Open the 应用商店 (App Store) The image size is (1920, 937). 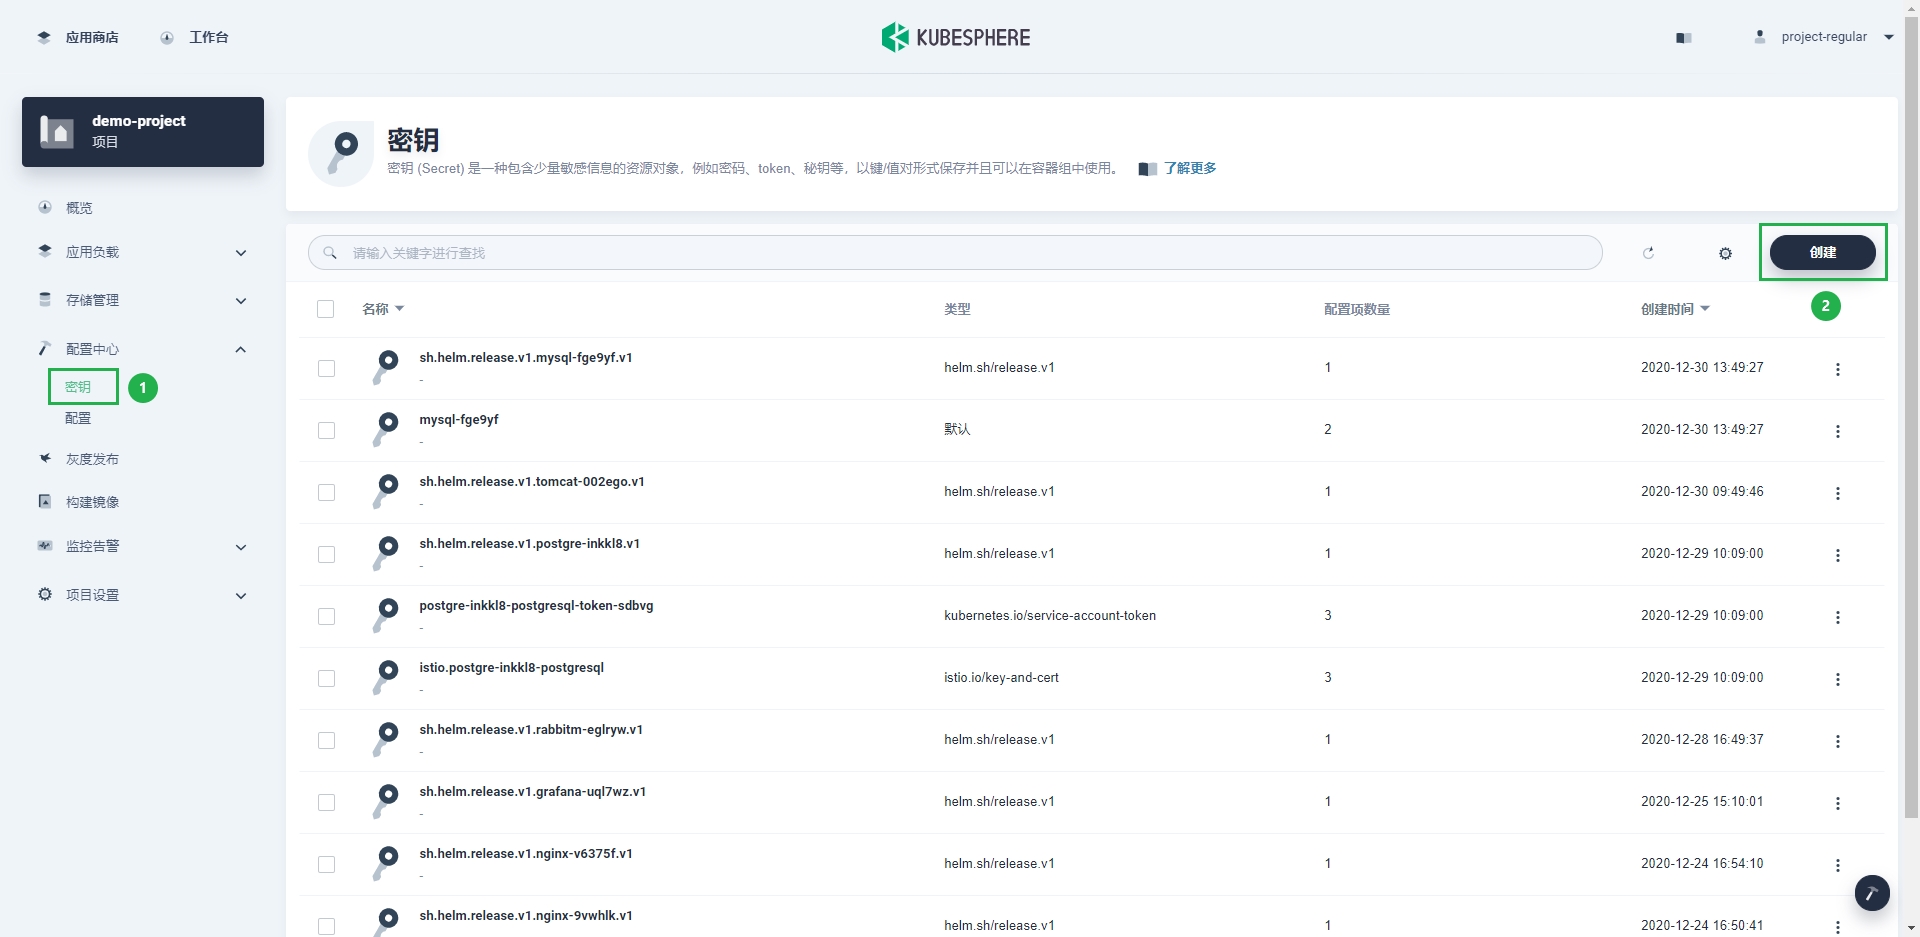[92, 37]
